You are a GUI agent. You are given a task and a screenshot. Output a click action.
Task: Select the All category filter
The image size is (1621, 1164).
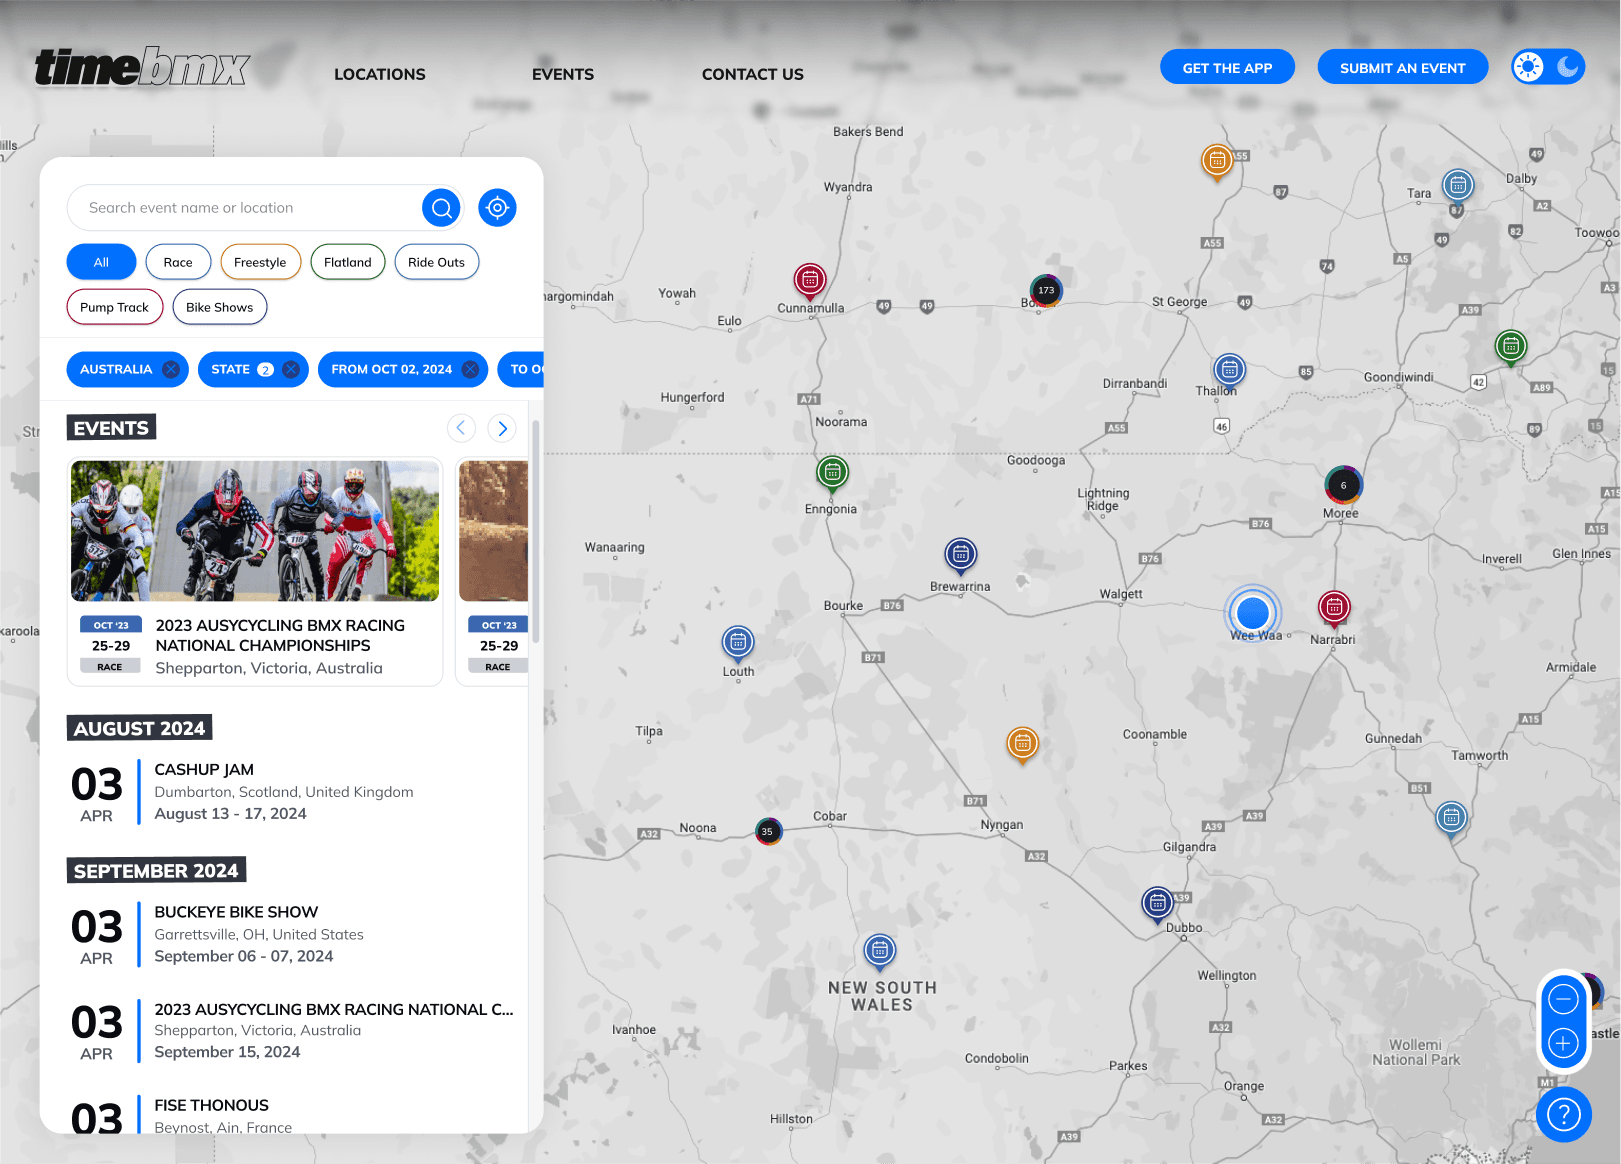click(x=101, y=262)
